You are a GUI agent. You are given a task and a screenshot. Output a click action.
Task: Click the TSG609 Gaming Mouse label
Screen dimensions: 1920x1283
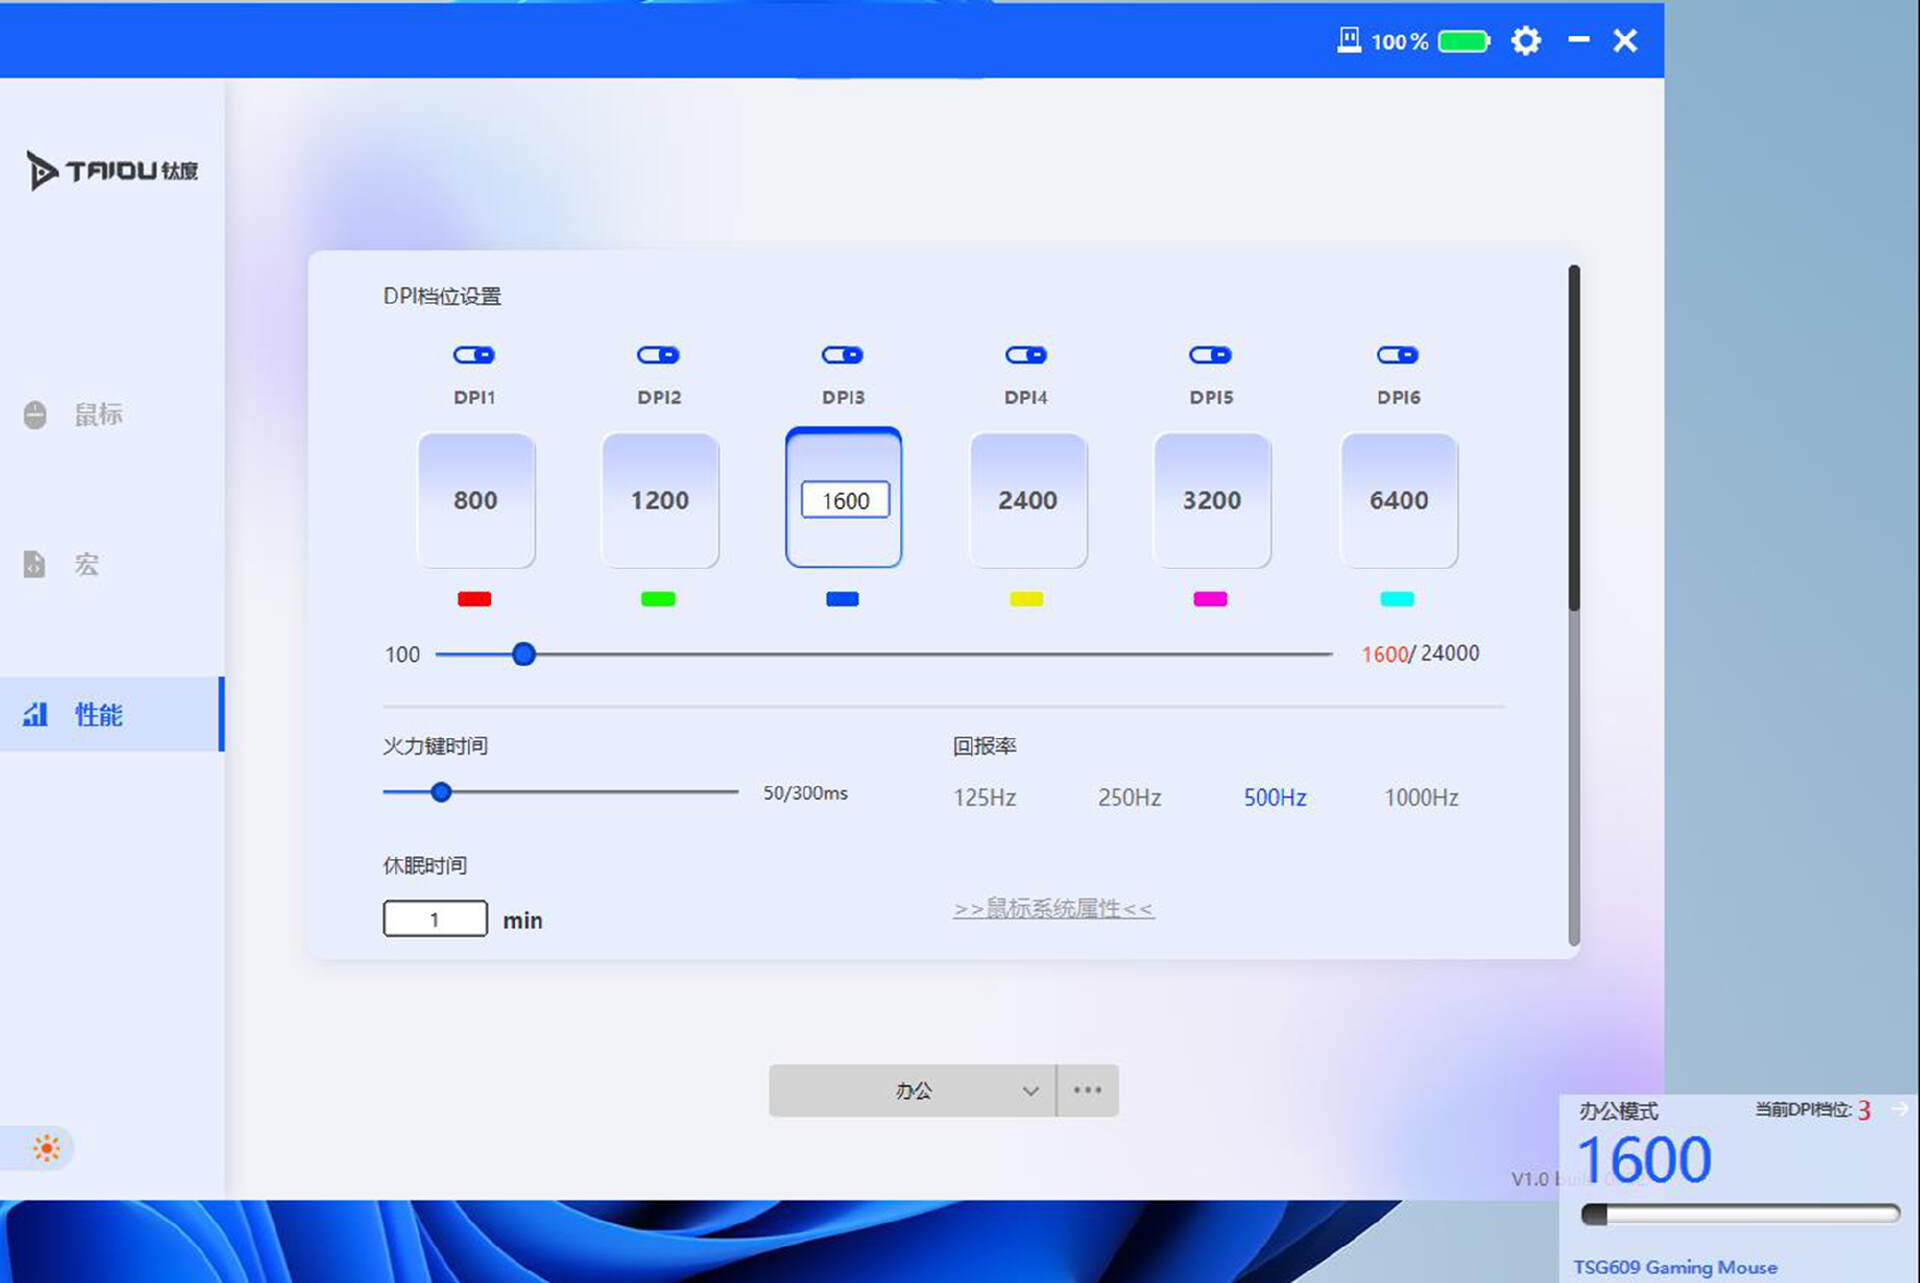pos(1675,1267)
